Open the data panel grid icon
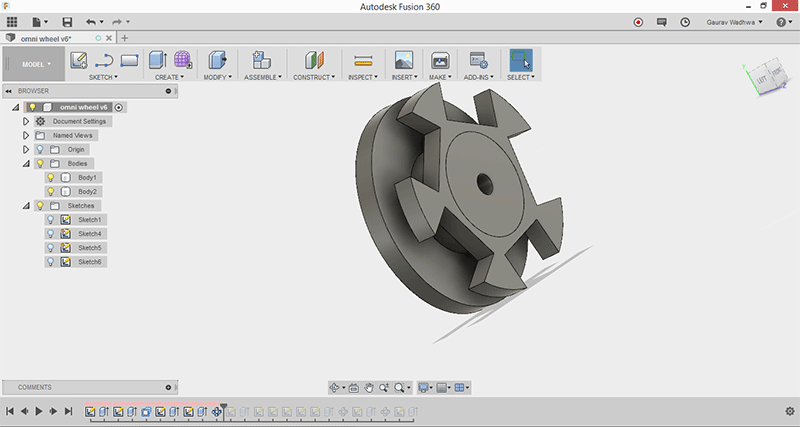 coord(12,22)
